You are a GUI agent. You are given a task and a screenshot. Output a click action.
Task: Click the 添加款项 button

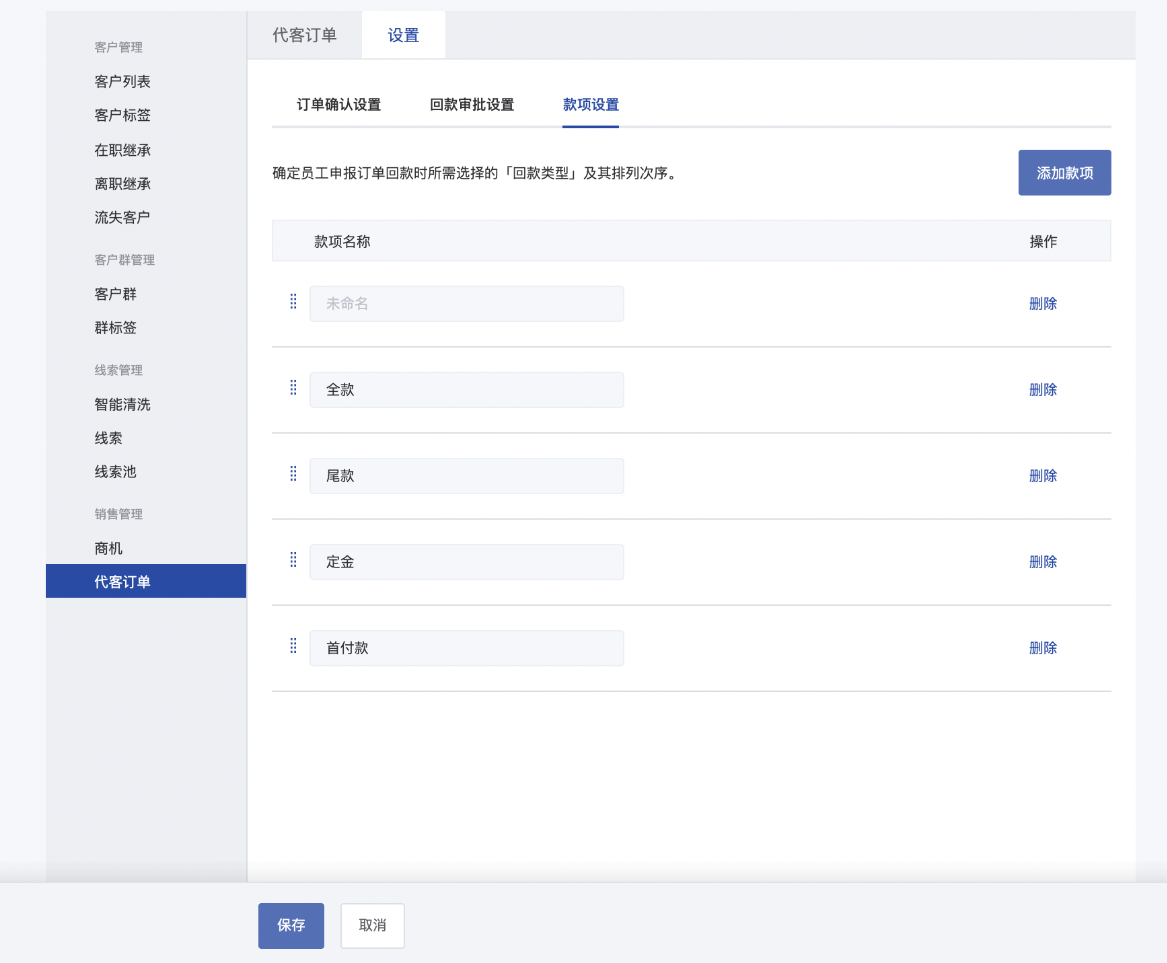click(1064, 173)
